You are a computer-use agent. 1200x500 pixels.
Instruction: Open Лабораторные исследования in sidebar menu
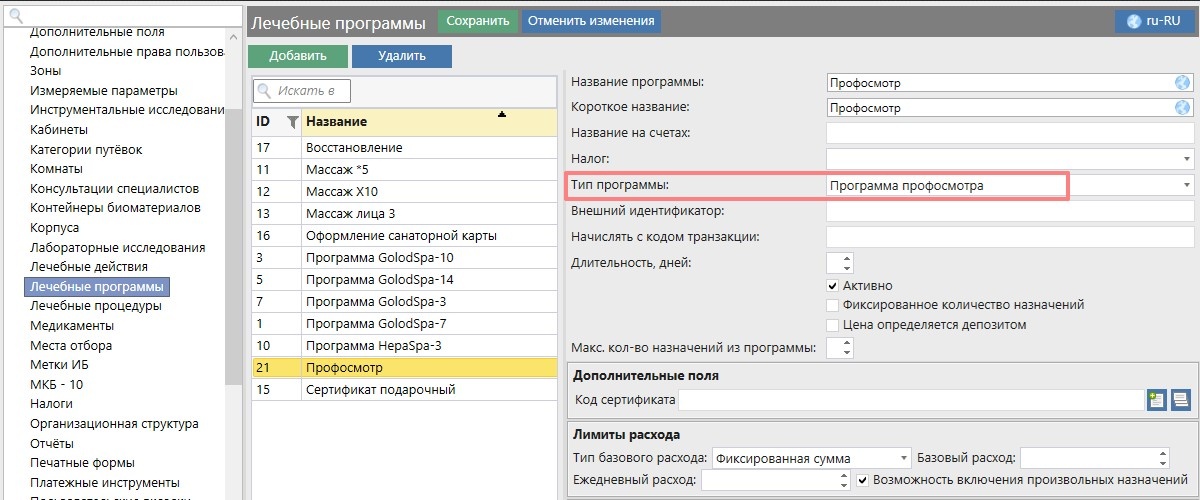[x=117, y=247]
